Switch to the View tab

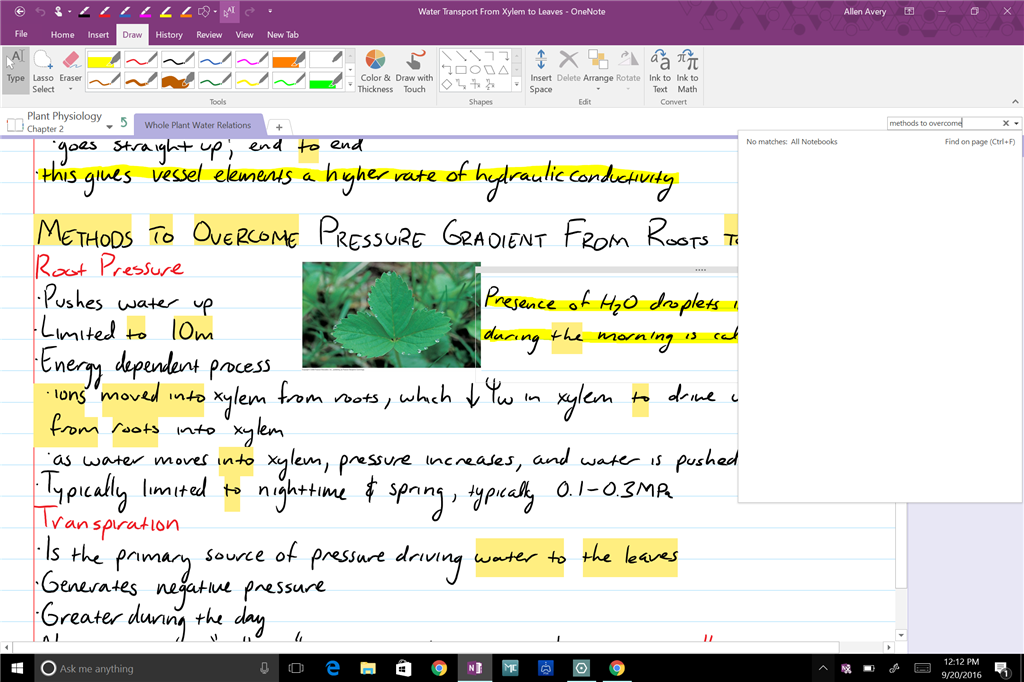244,35
